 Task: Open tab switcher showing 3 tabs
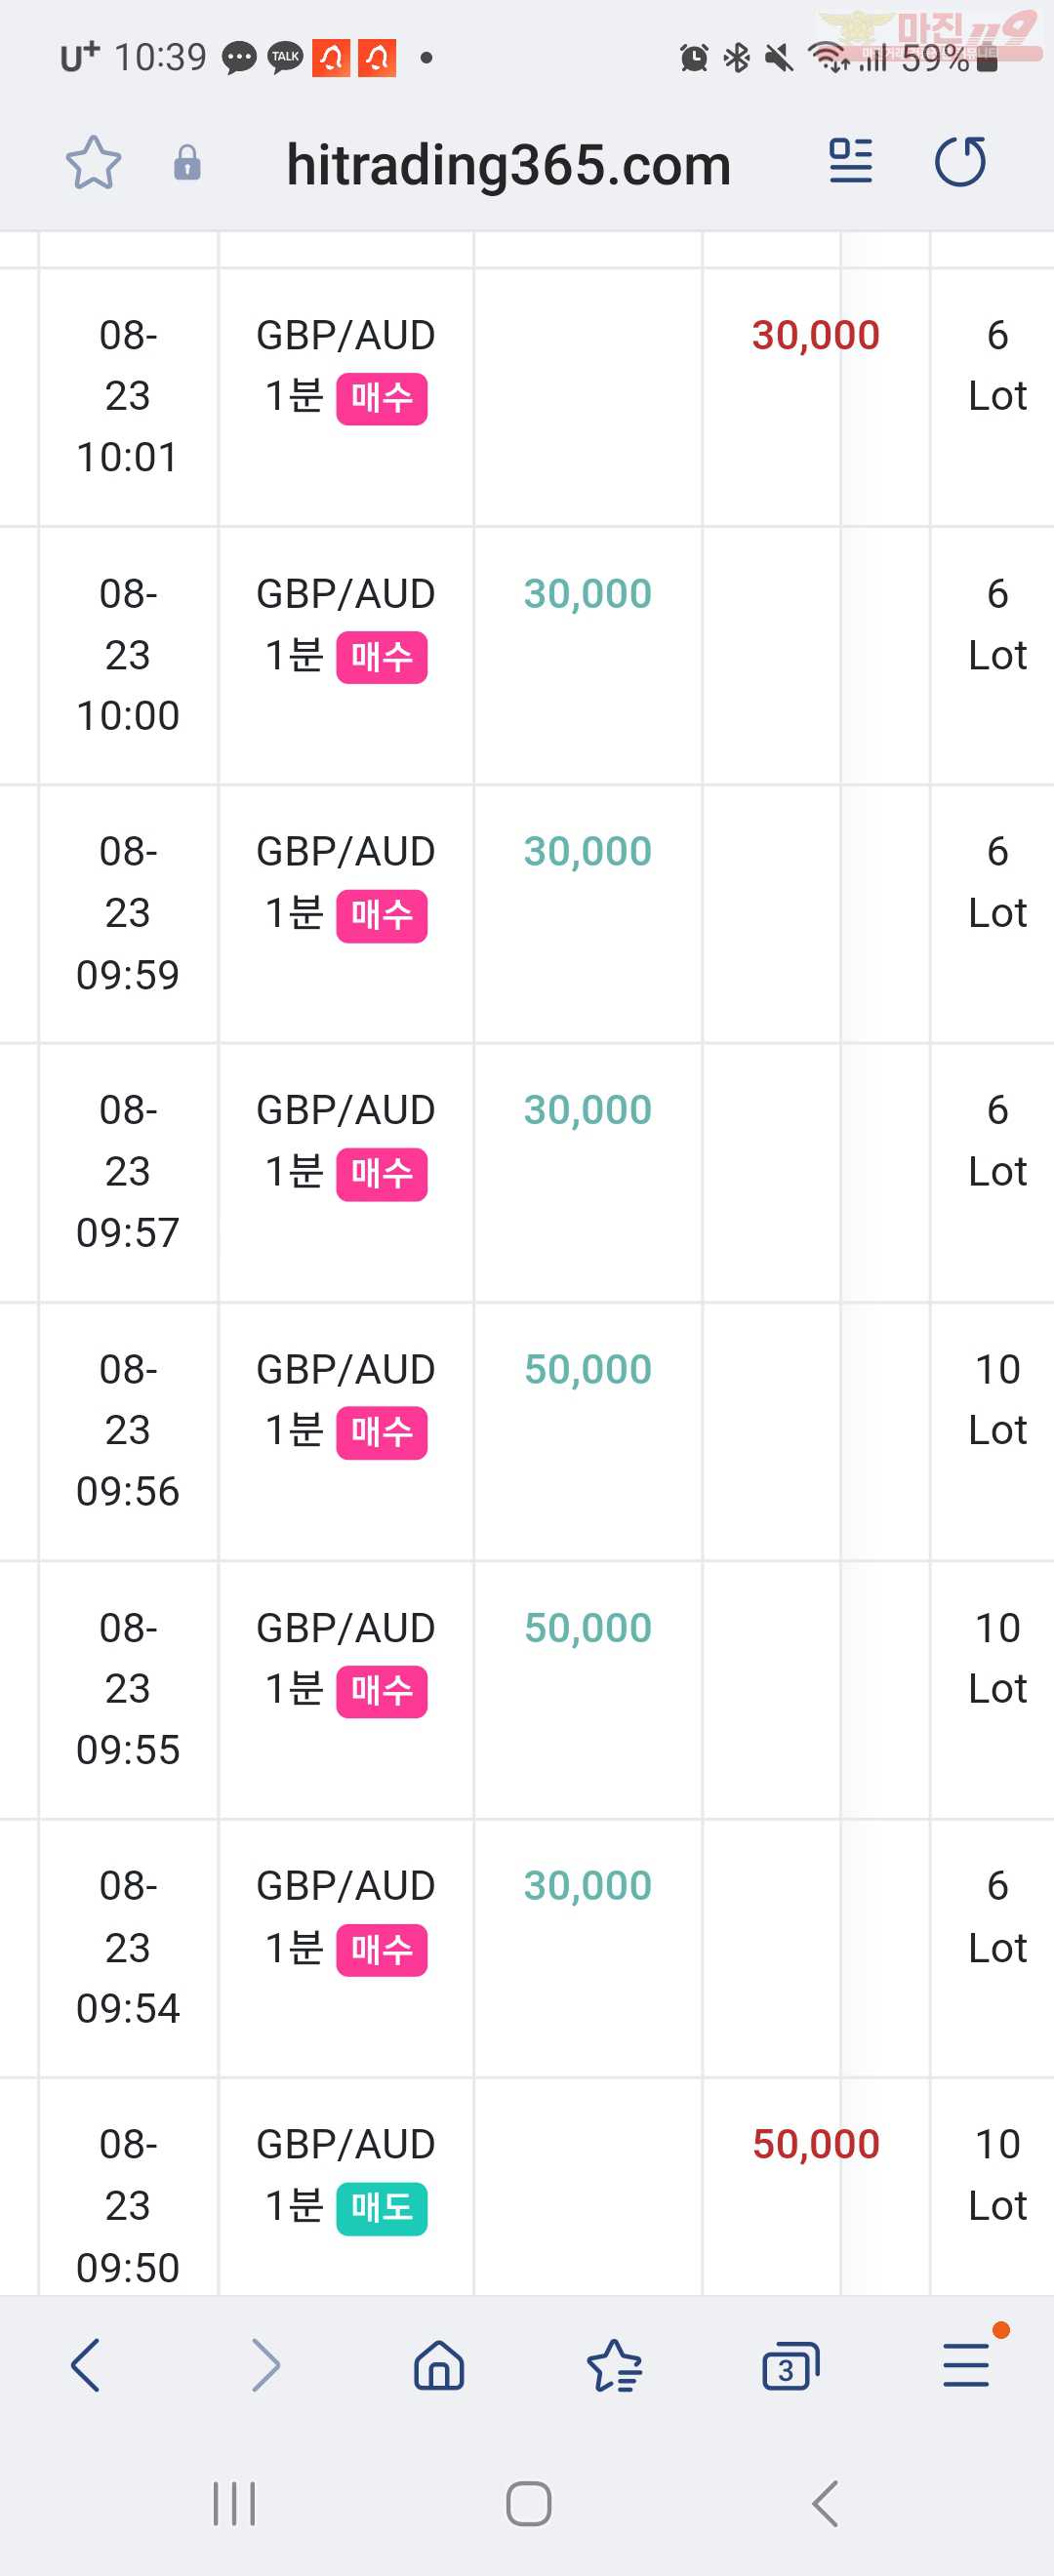coord(790,2366)
